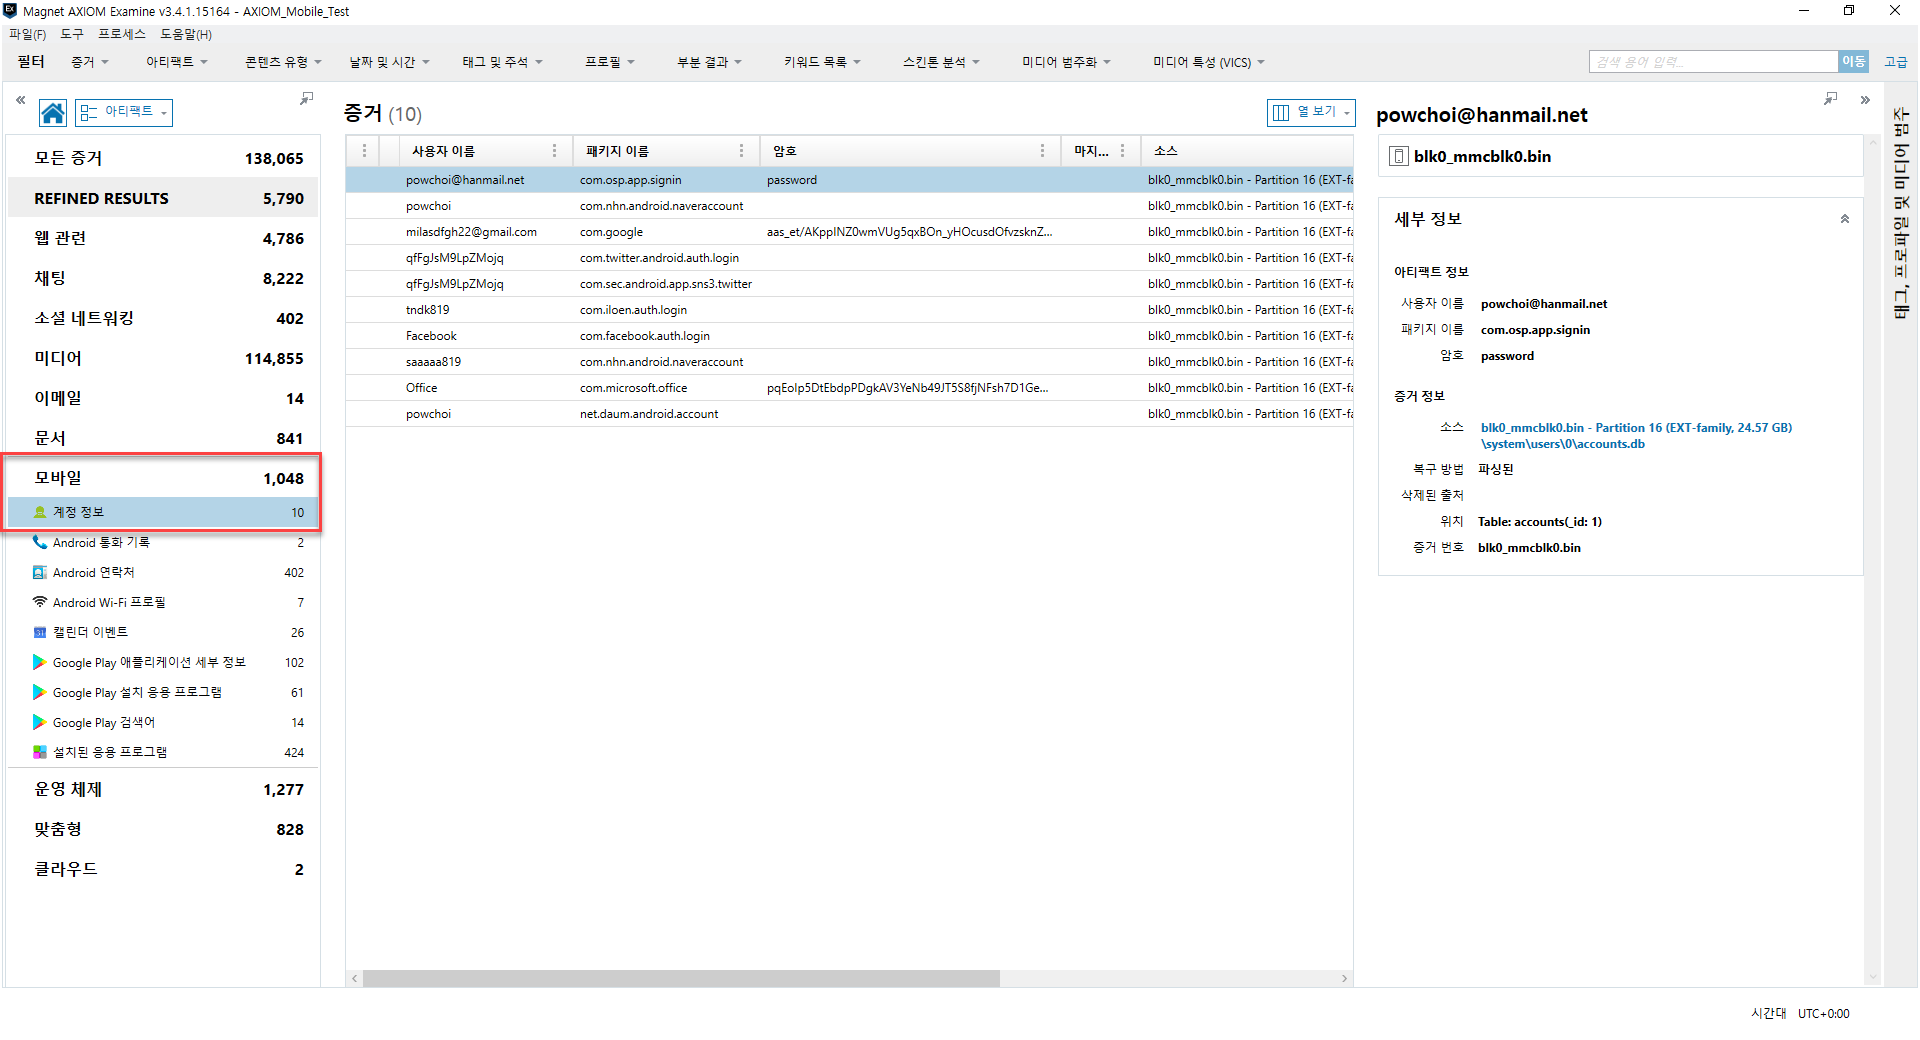
Task: Select 소셜 네트워킹 category
Action: [163, 318]
